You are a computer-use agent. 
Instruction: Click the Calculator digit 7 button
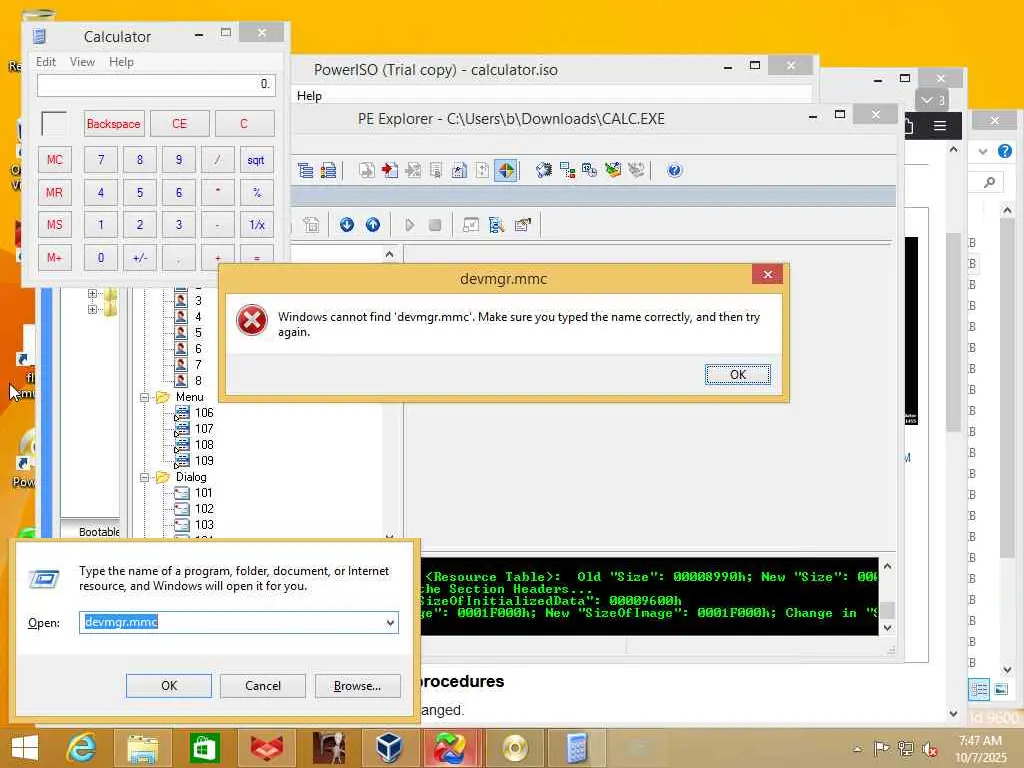101,160
